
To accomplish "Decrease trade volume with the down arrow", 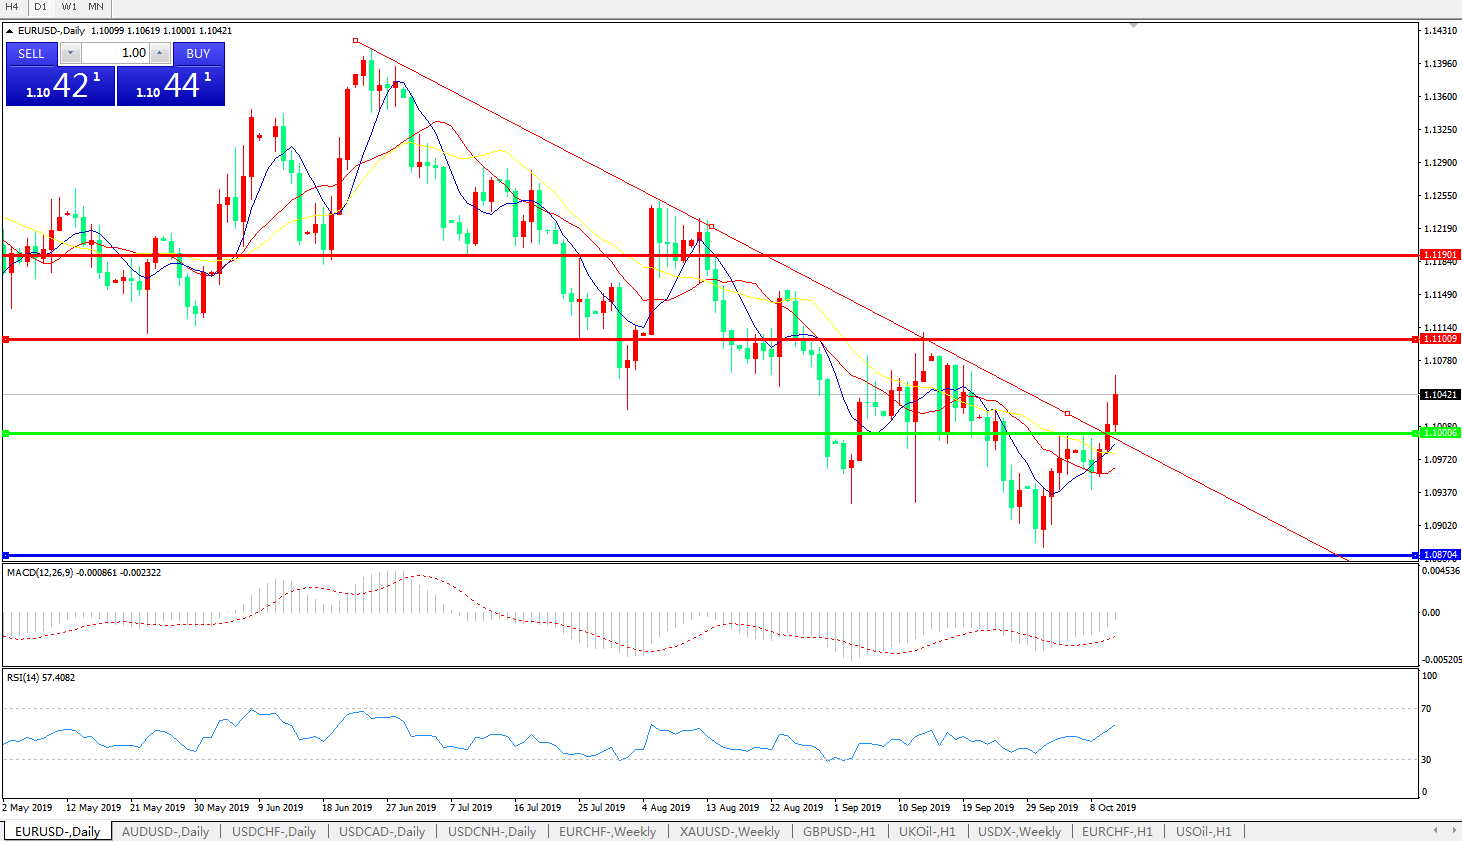I will point(70,53).
